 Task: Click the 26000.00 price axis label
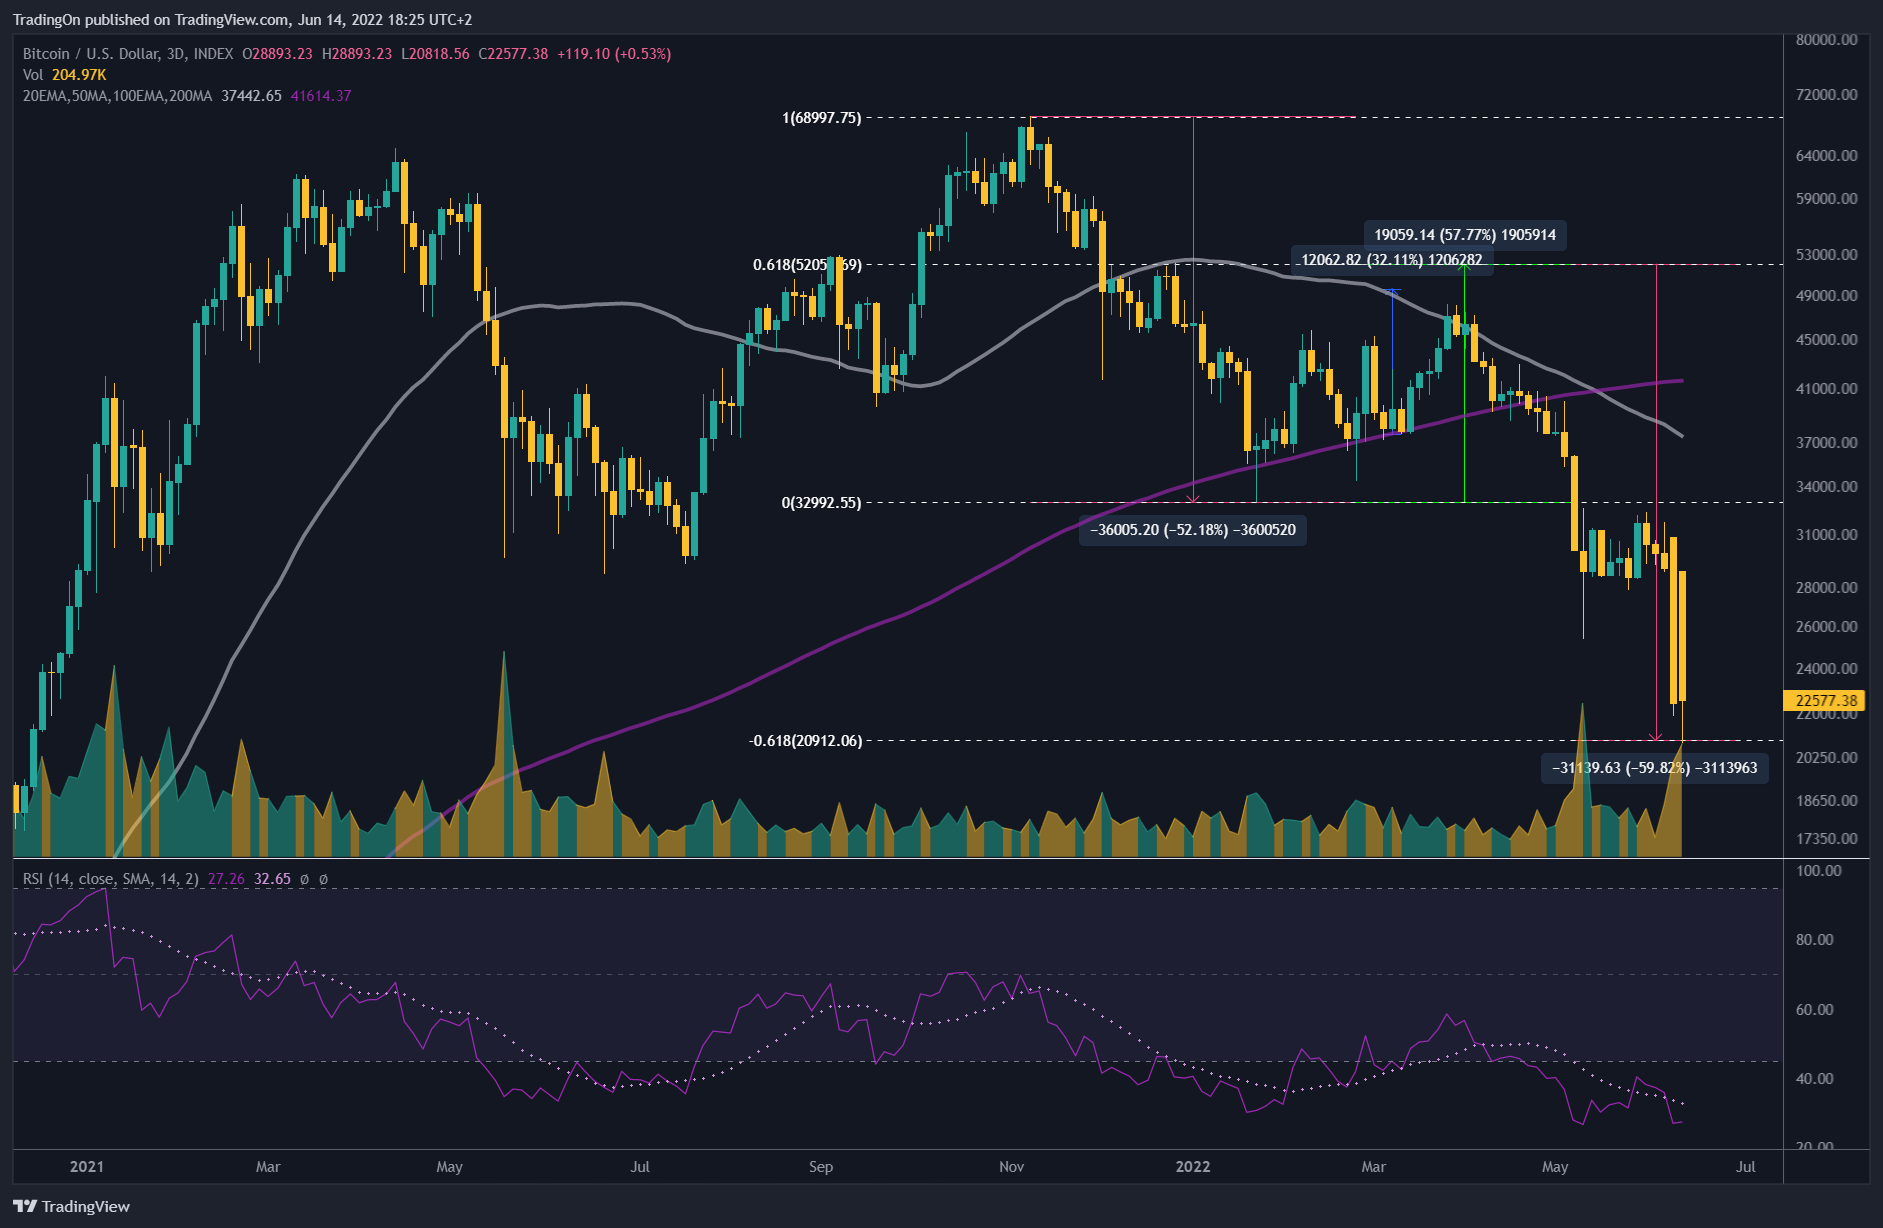[1827, 627]
